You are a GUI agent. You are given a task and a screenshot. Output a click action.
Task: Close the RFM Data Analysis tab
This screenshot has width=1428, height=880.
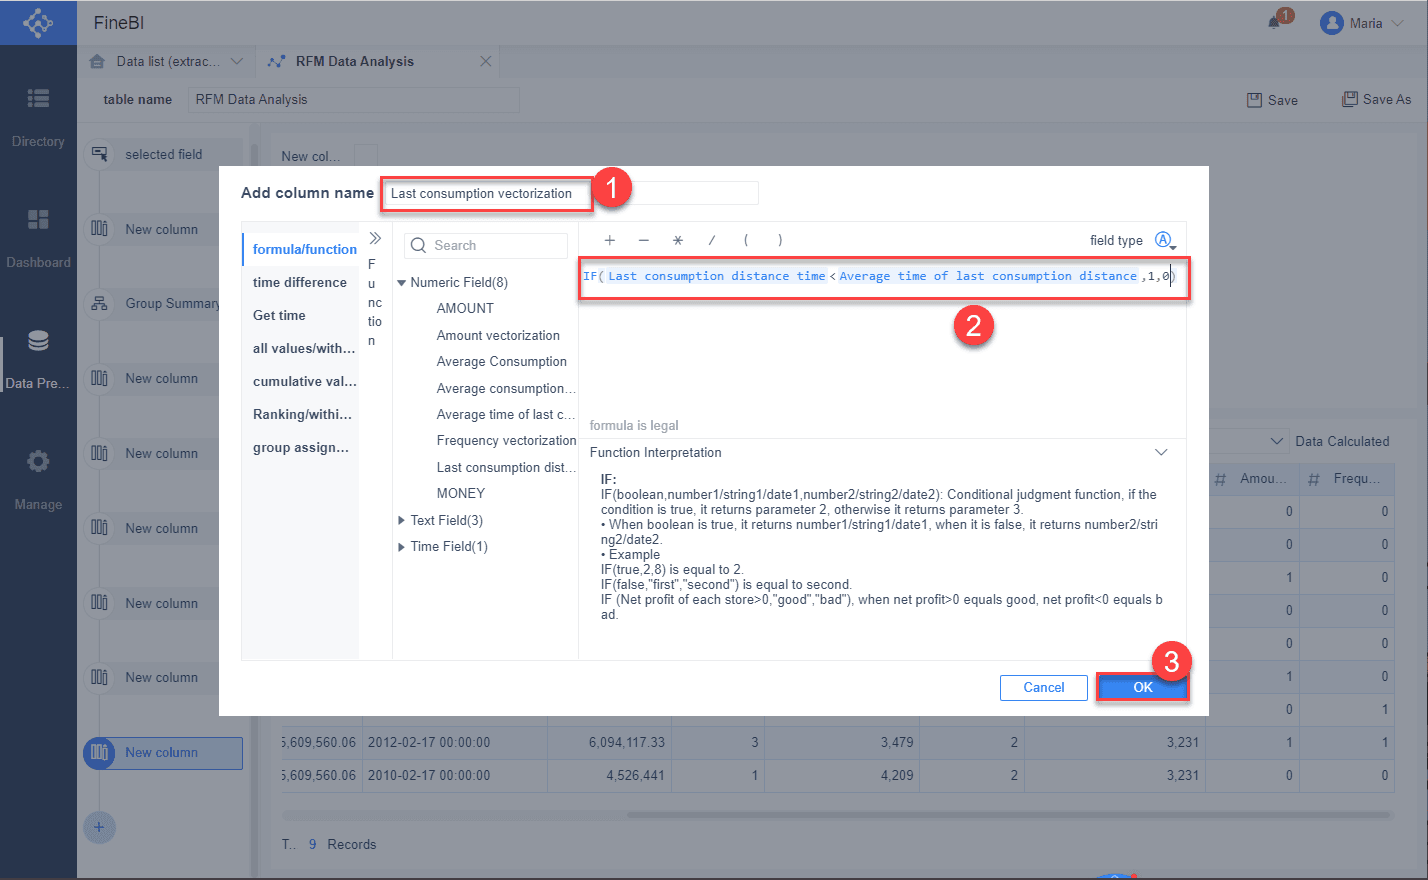(485, 61)
